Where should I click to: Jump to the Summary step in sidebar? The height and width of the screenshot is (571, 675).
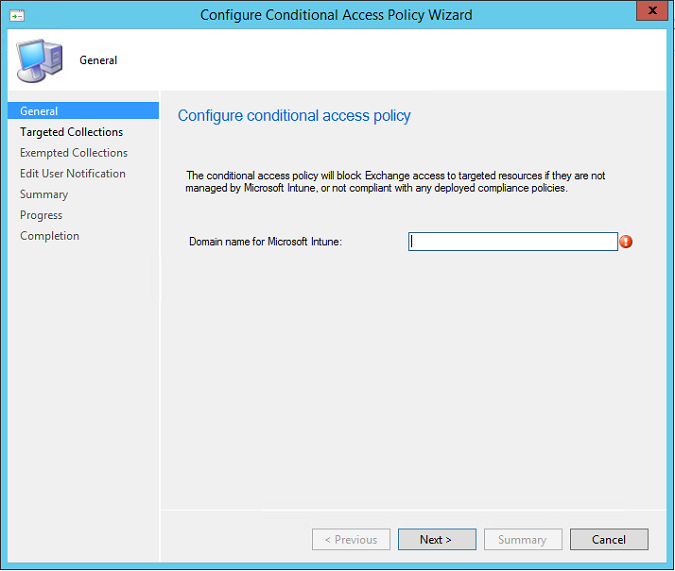pyautogui.click(x=44, y=194)
